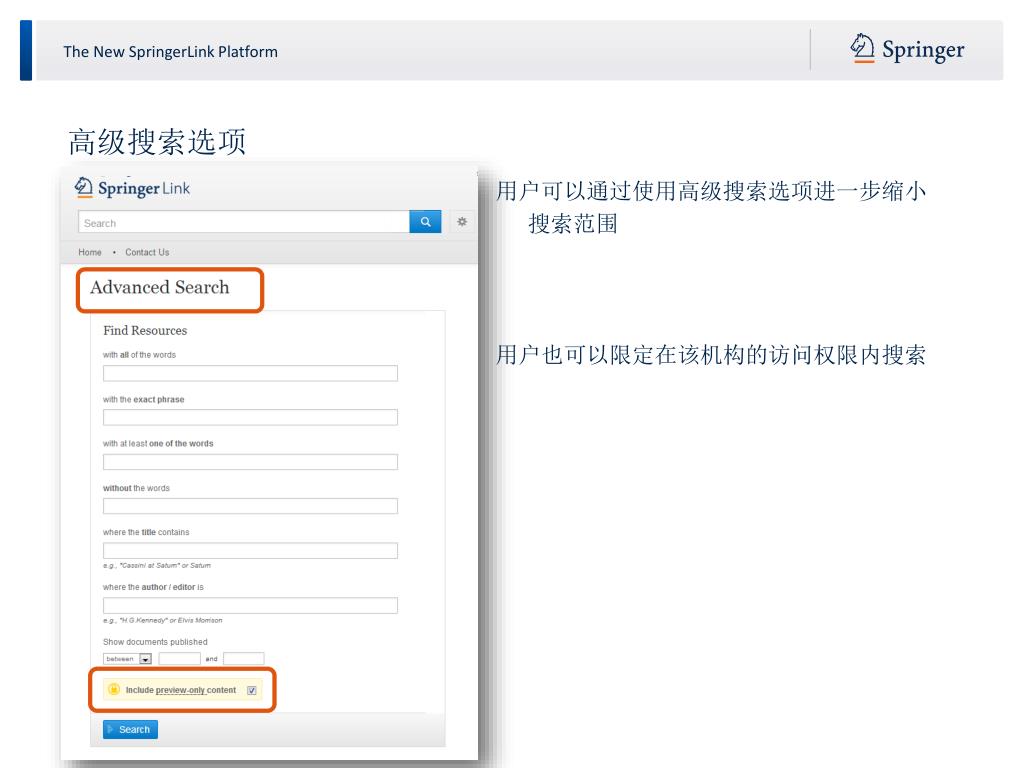The image size is (1024, 768).
Task: Click the Springer logo in slide header
Action: (907, 49)
